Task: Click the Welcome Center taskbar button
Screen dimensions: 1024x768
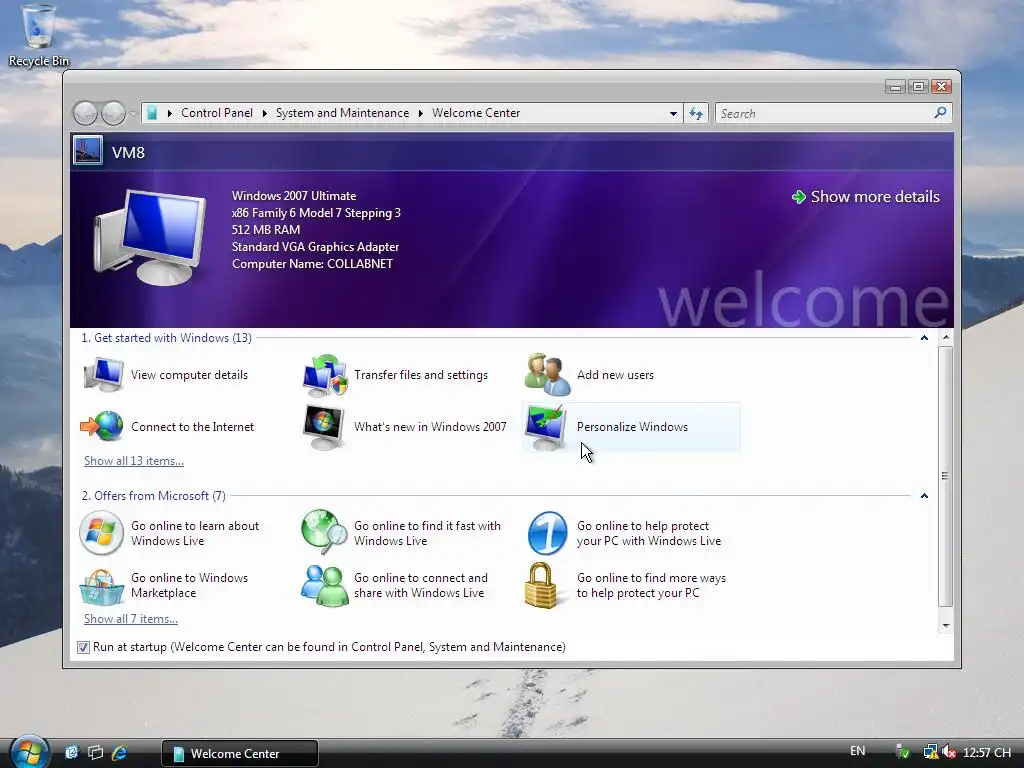Action: point(240,753)
